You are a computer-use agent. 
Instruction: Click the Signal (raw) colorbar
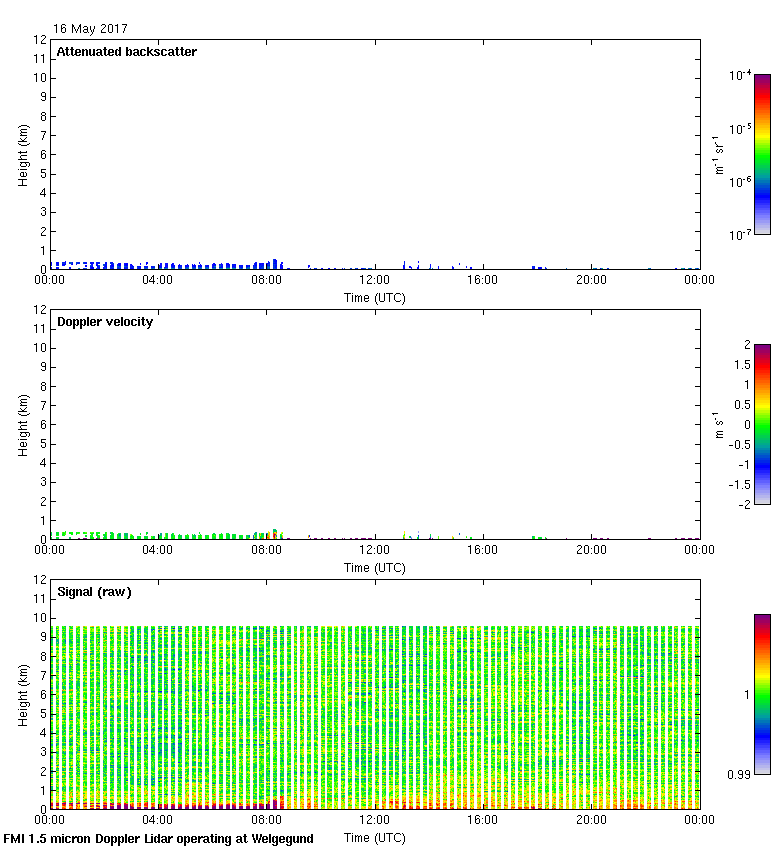[762, 694]
